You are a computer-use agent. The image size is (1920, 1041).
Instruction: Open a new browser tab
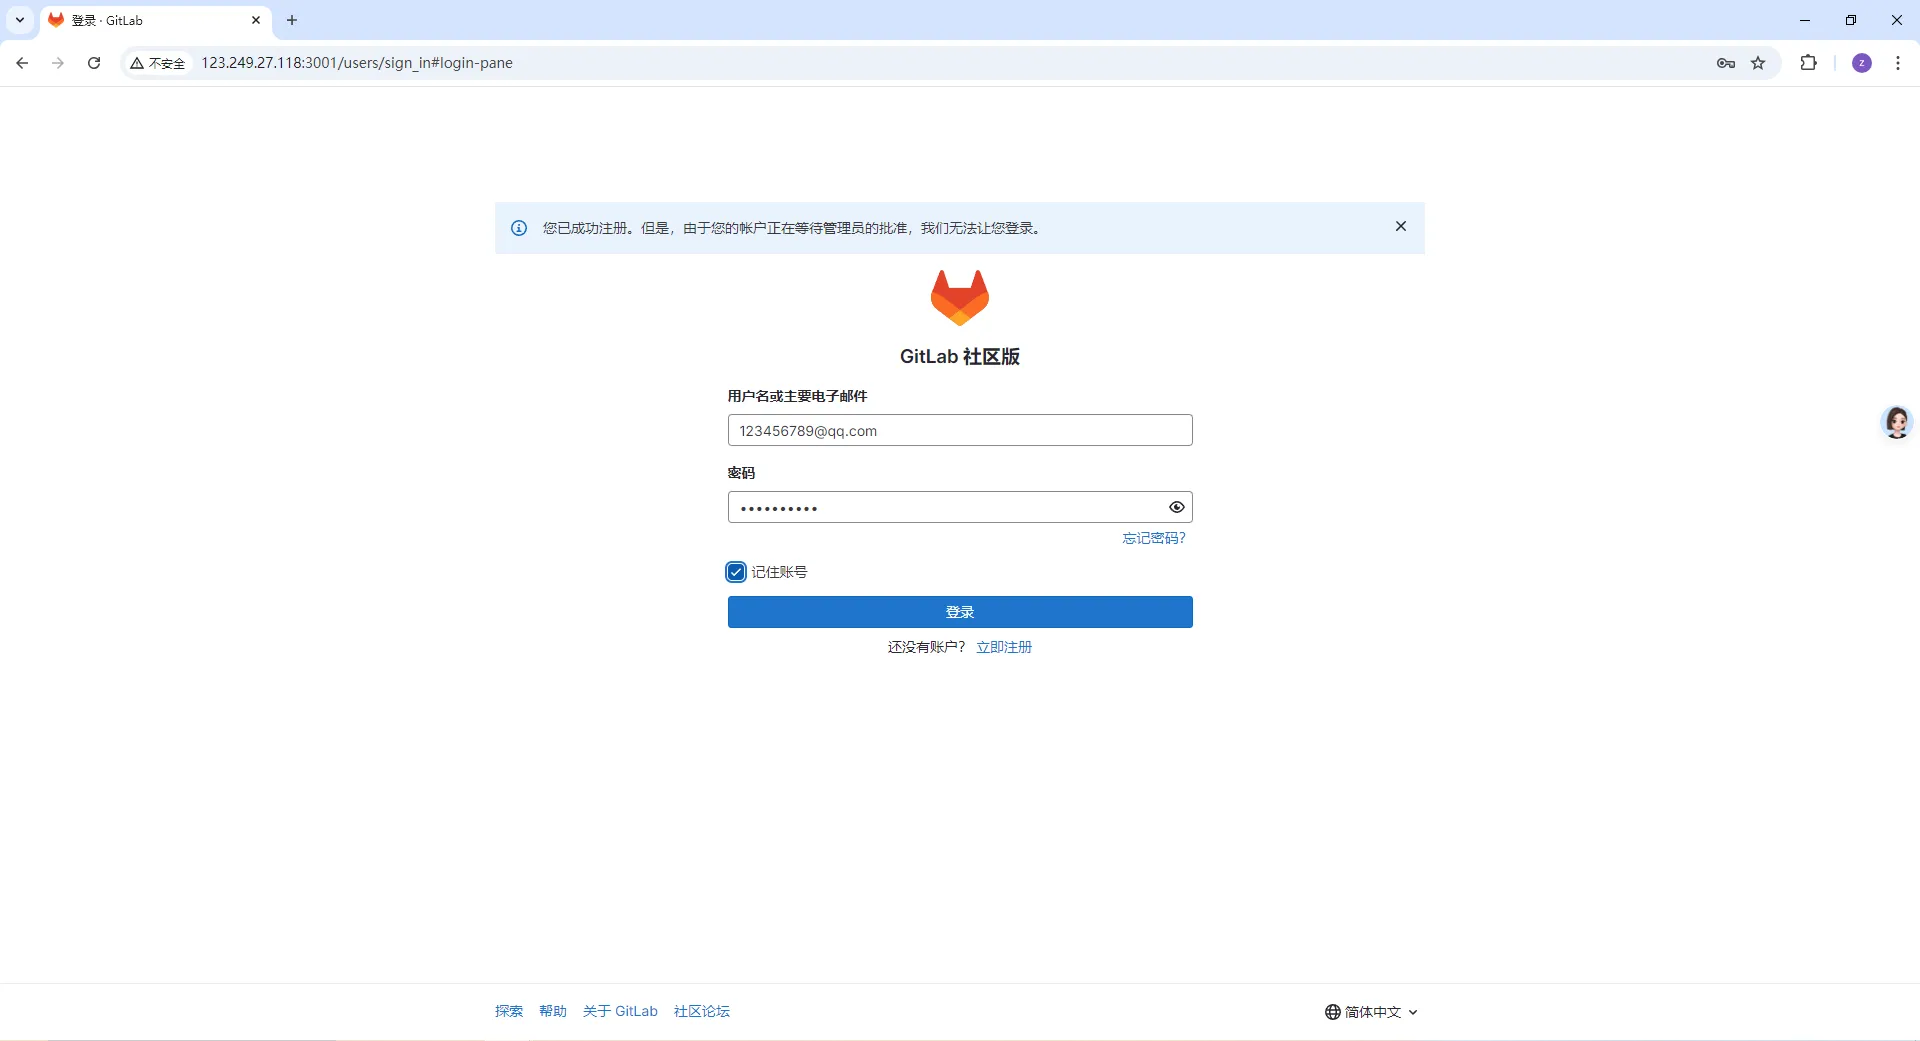click(x=292, y=20)
